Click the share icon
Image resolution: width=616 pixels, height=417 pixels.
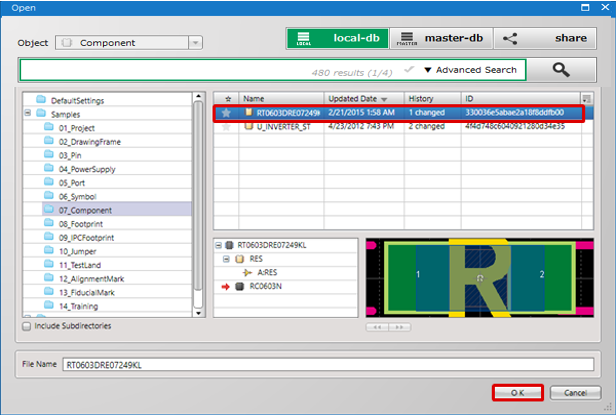[x=510, y=39]
